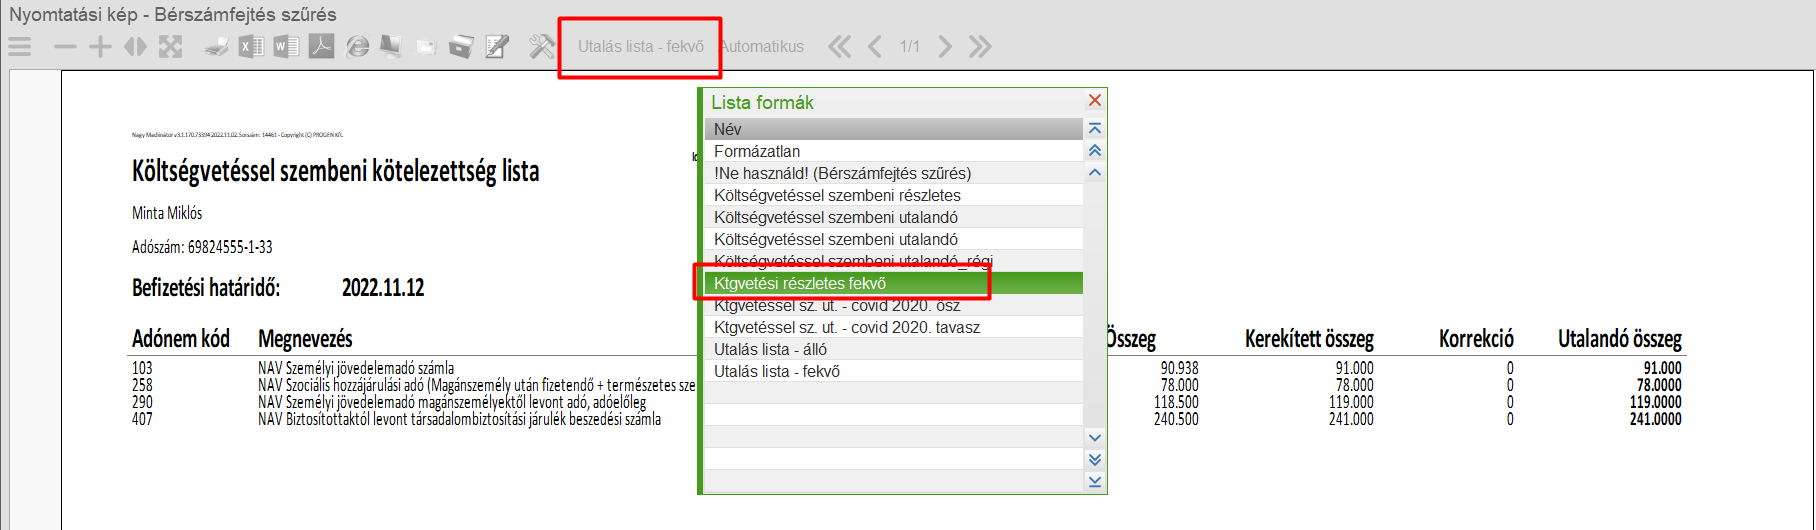Page up in Lista formák list
This screenshot has width=1816, height=530.
[x=1095, y=151]
